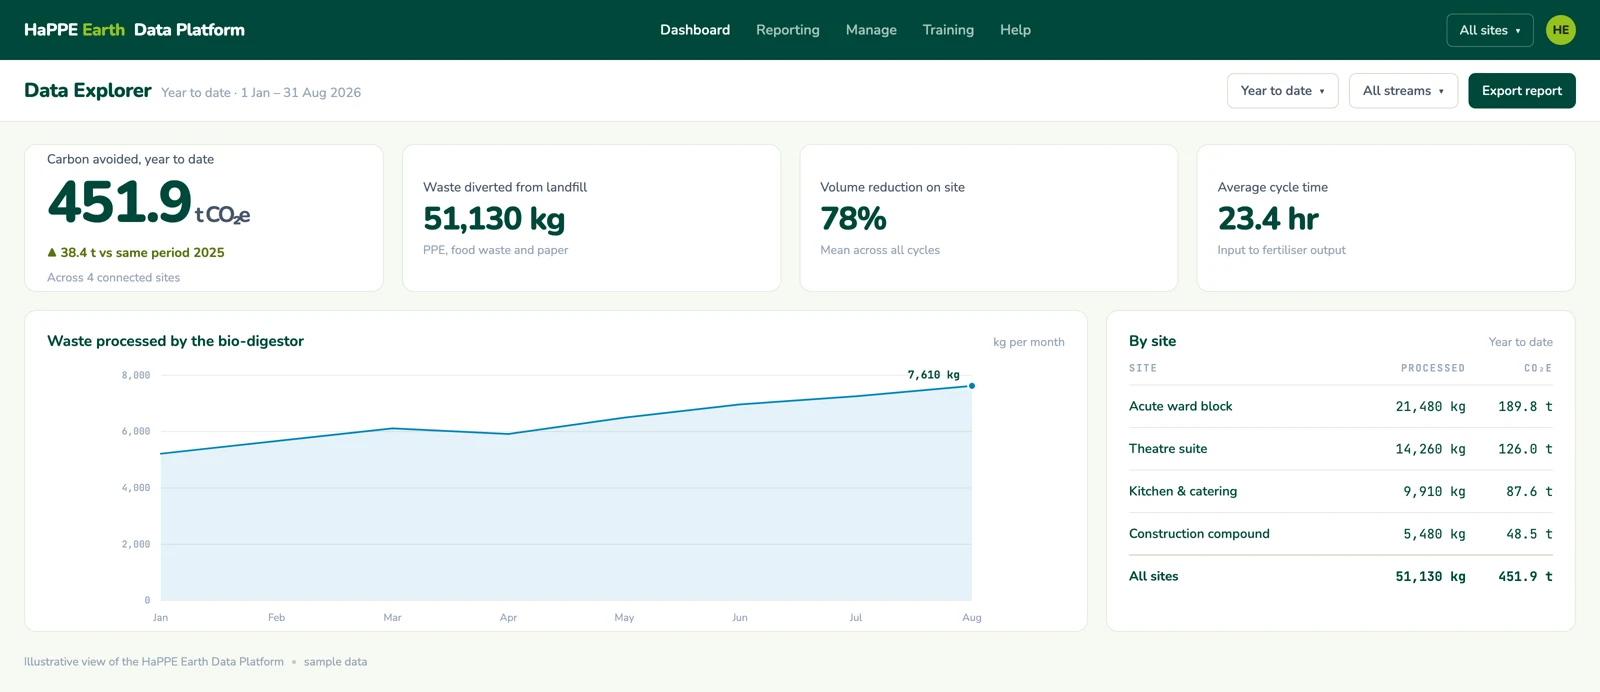Click the HaPPE Earth Data Platform logo
Image resolution: width=1600 pixels, height=692 pixels.
click(x=134, y=30)
